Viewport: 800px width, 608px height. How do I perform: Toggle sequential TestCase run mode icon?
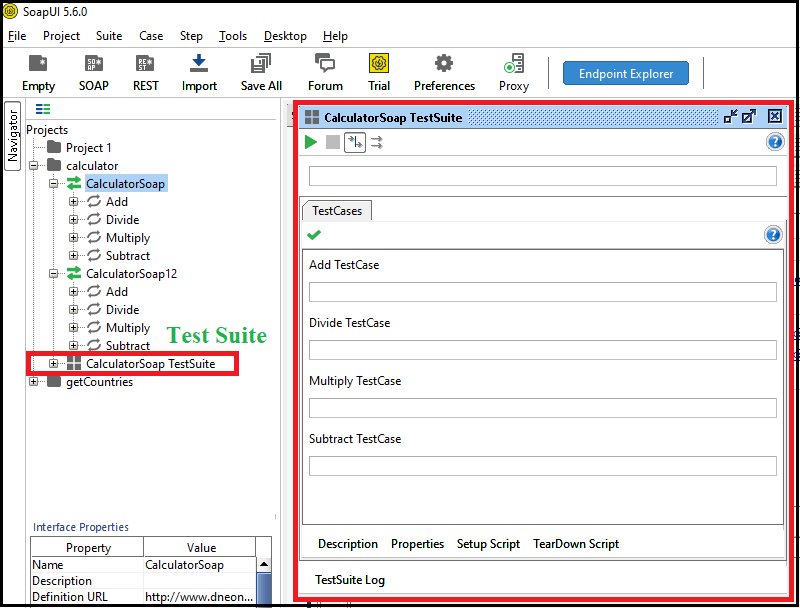pos(355,142)
